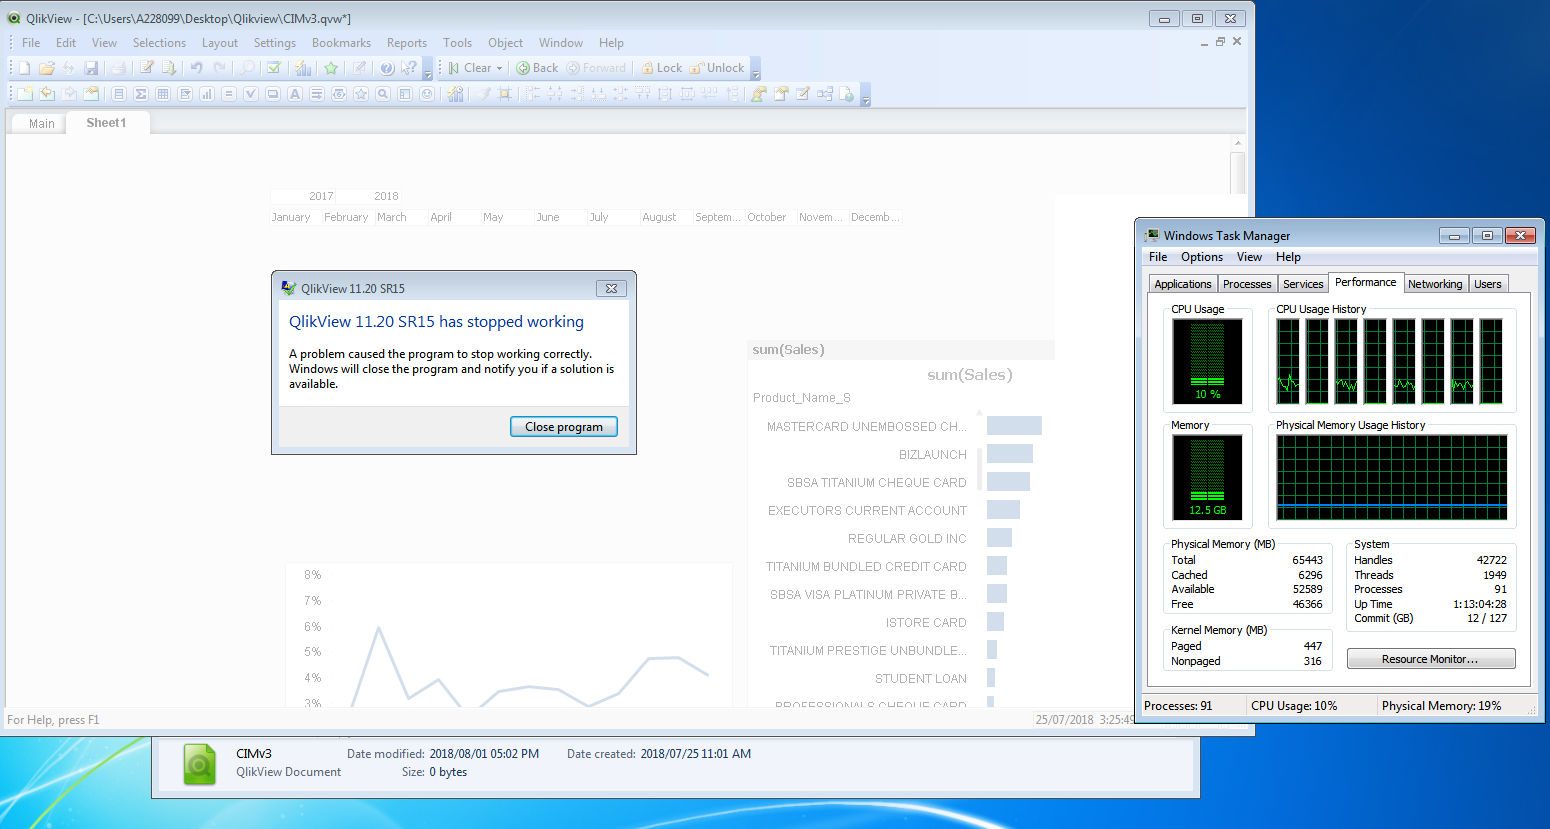Select the February month value
The height and width of the screenshot is (829, 1550).
346,217
